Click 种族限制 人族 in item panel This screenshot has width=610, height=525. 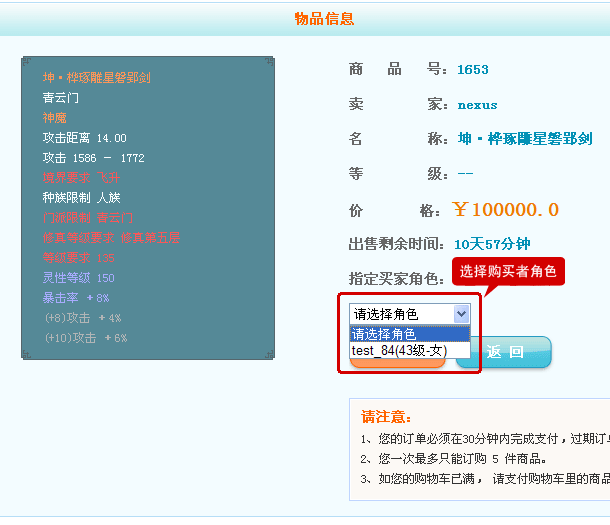(81, 197)
